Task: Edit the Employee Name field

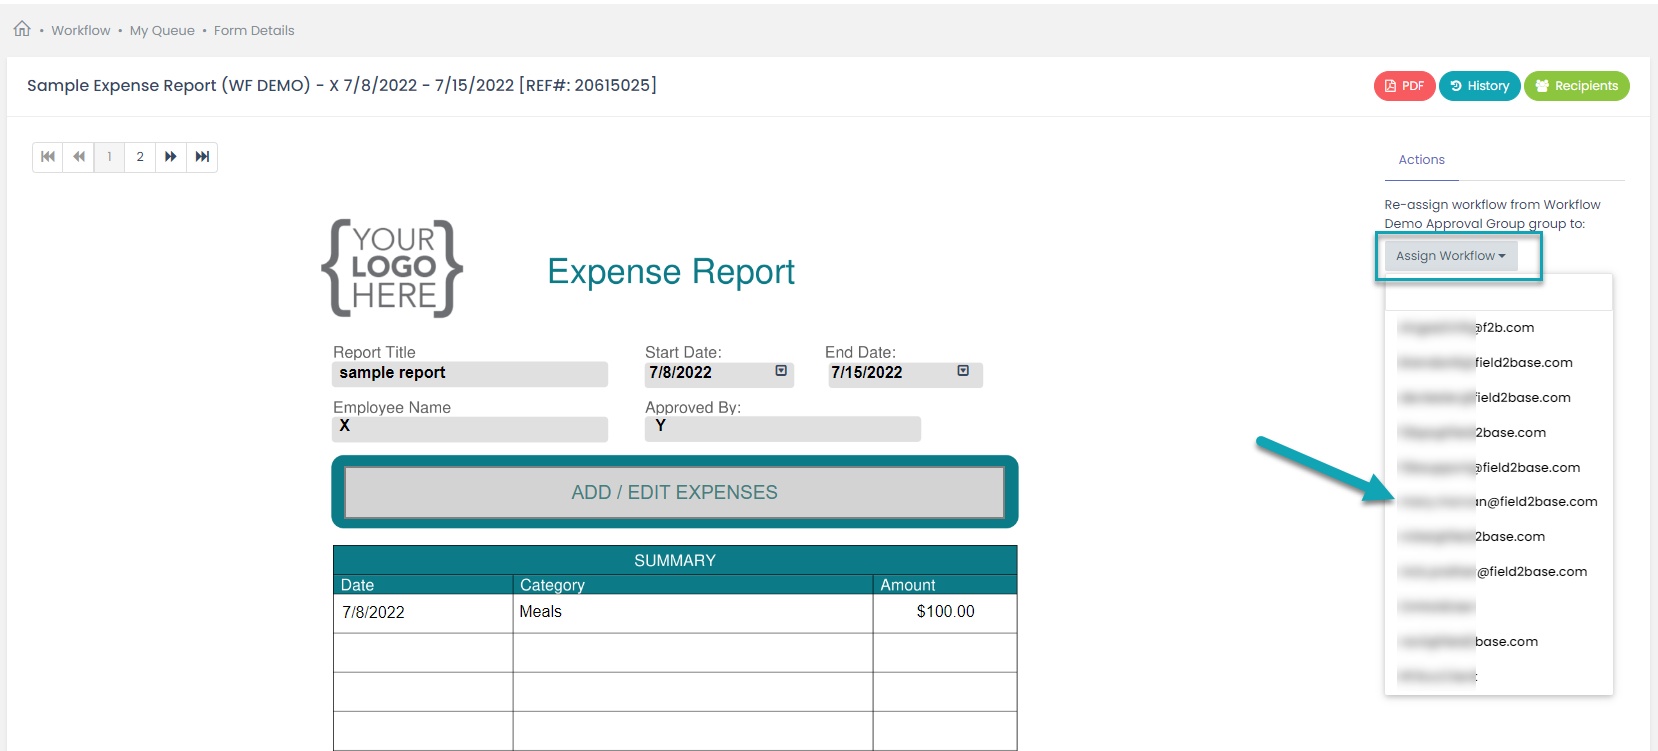Action: (470, 428)
